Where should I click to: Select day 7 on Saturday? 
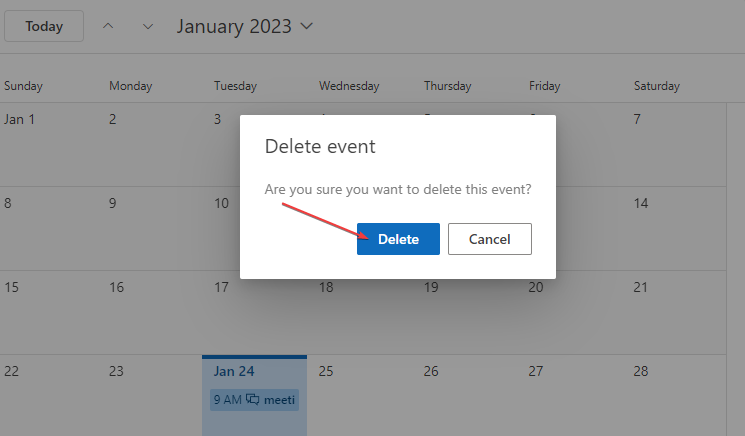tap(637, 120)
